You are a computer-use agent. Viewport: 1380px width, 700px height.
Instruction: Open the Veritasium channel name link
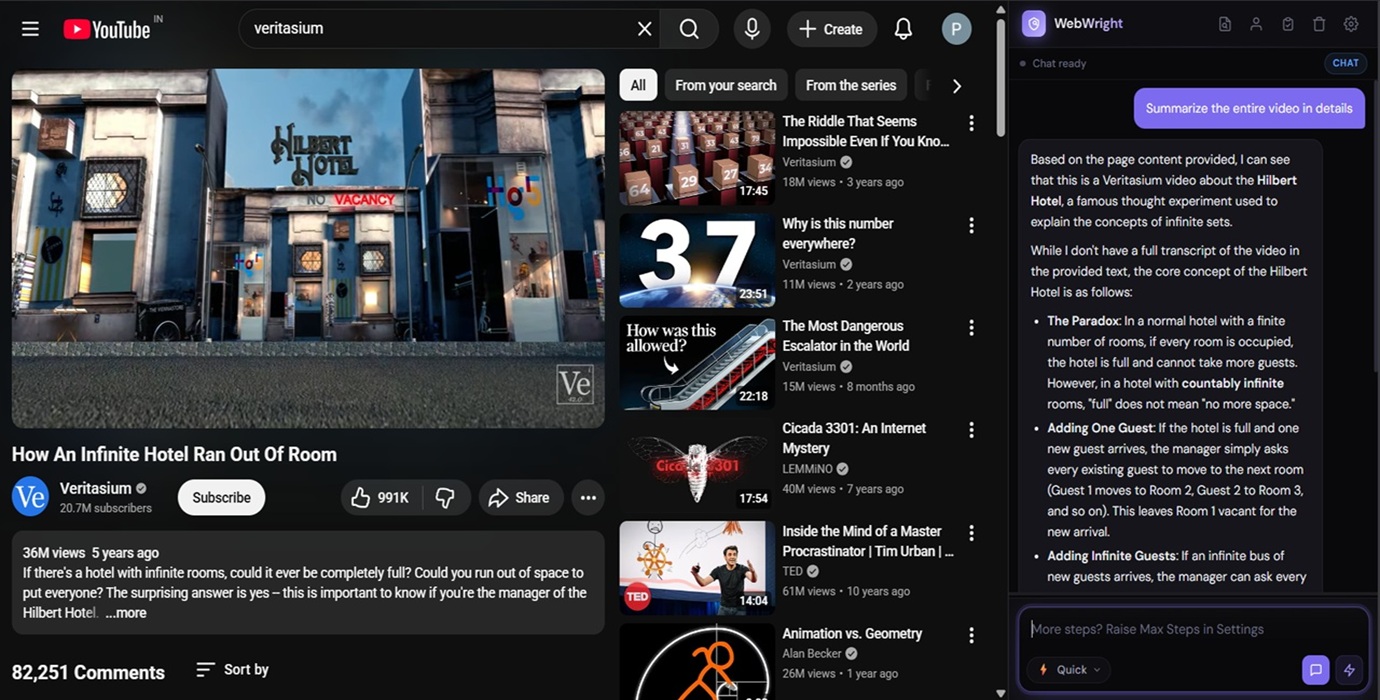[96, 488]
